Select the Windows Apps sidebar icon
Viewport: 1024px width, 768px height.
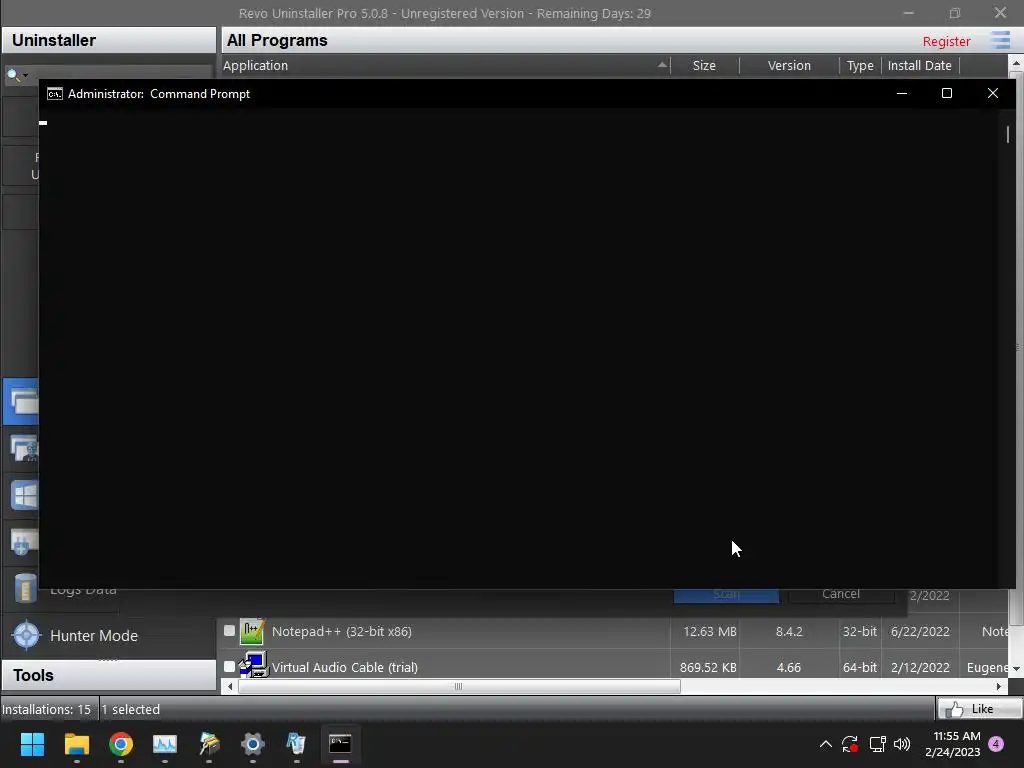(x=24, y=495)
